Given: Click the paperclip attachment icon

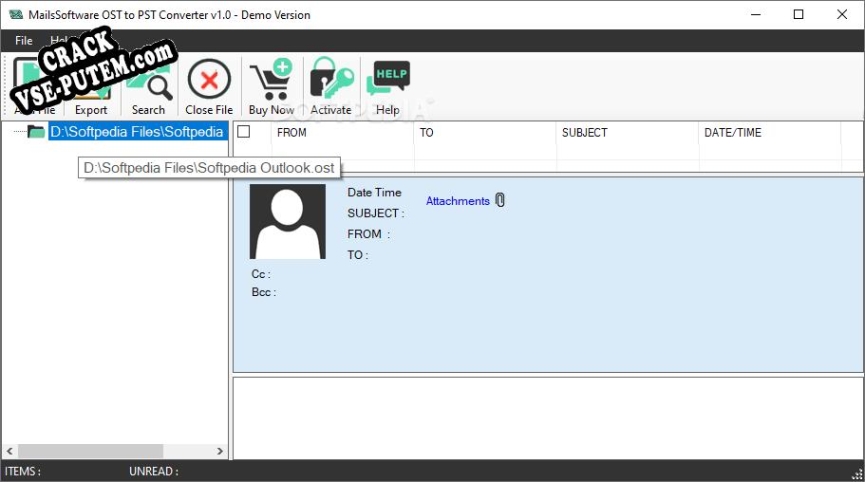Looking at the screenshot, I should tap(500, 200).
